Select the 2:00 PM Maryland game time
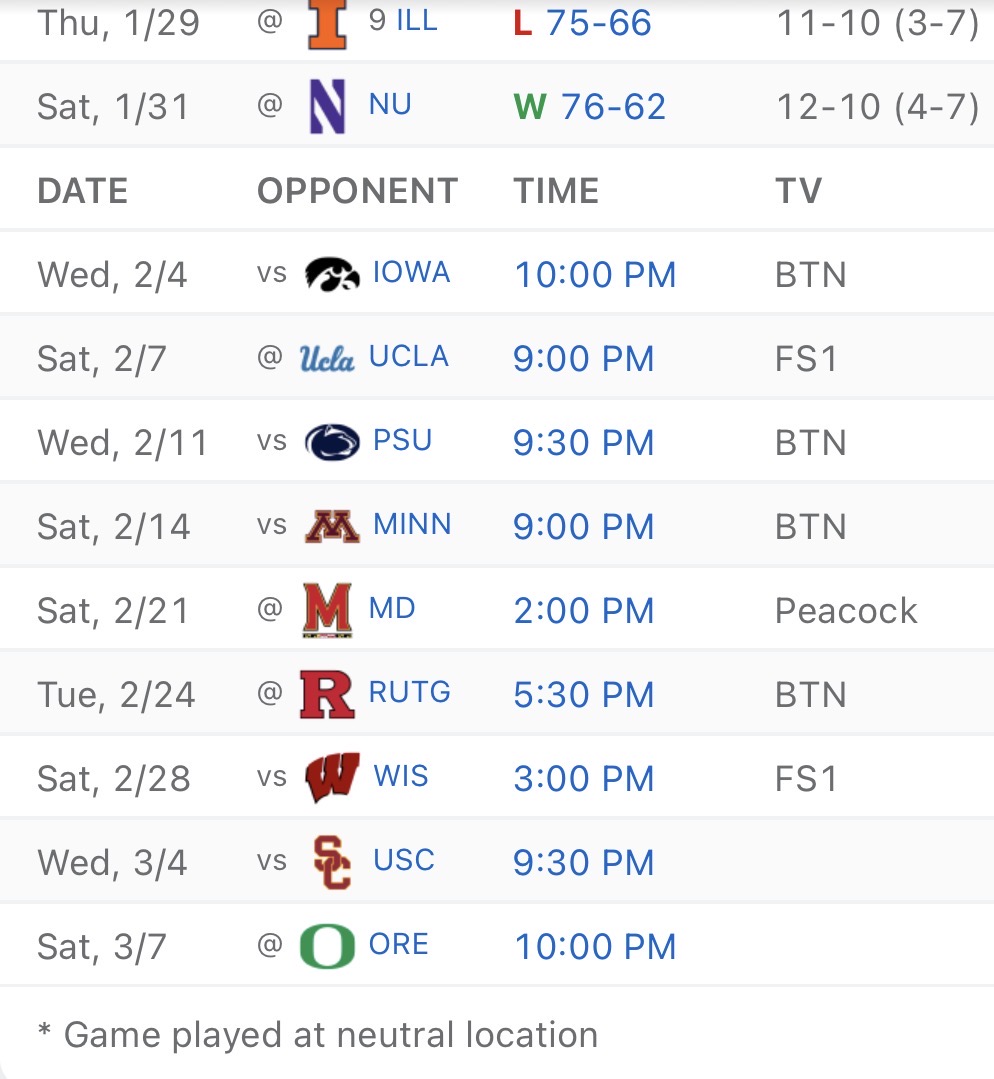 tap(584, 611)
